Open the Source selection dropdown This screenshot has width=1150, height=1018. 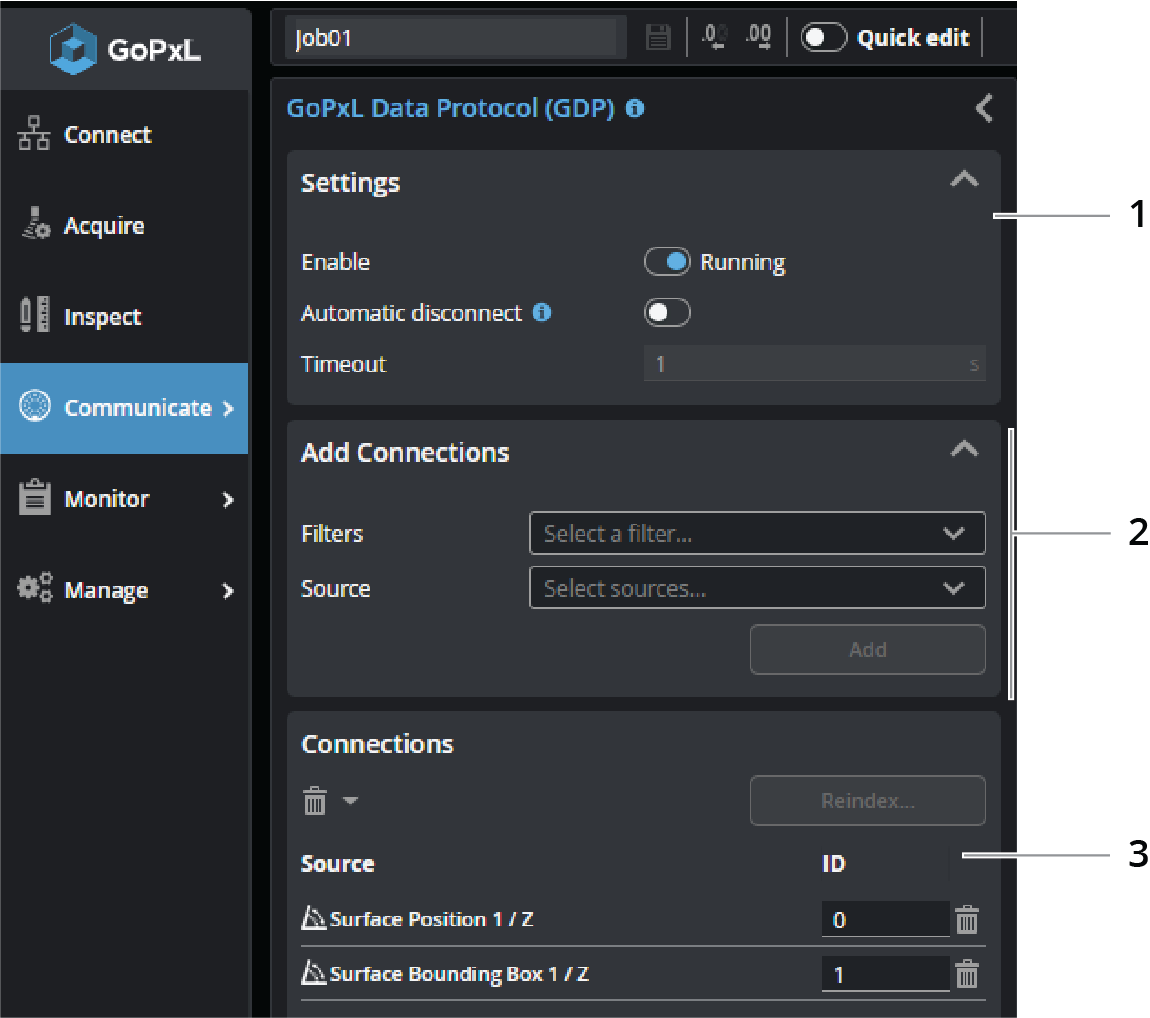[x=757, y=589]
